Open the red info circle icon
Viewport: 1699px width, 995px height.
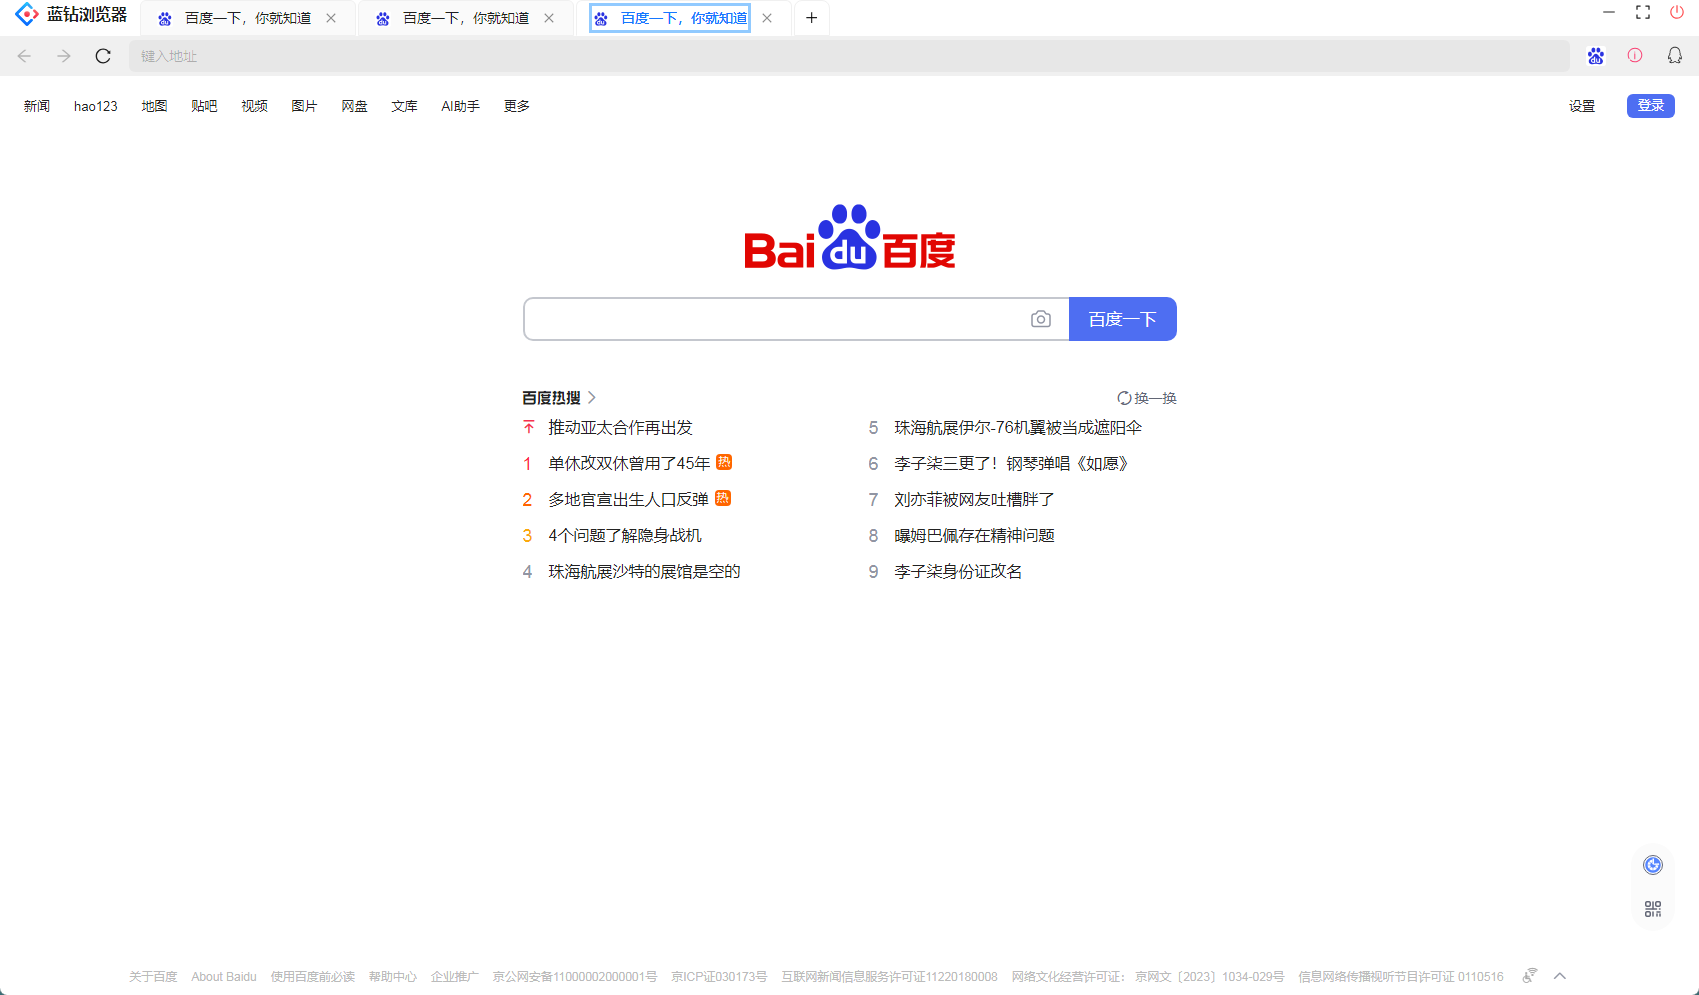point(1635,56)
